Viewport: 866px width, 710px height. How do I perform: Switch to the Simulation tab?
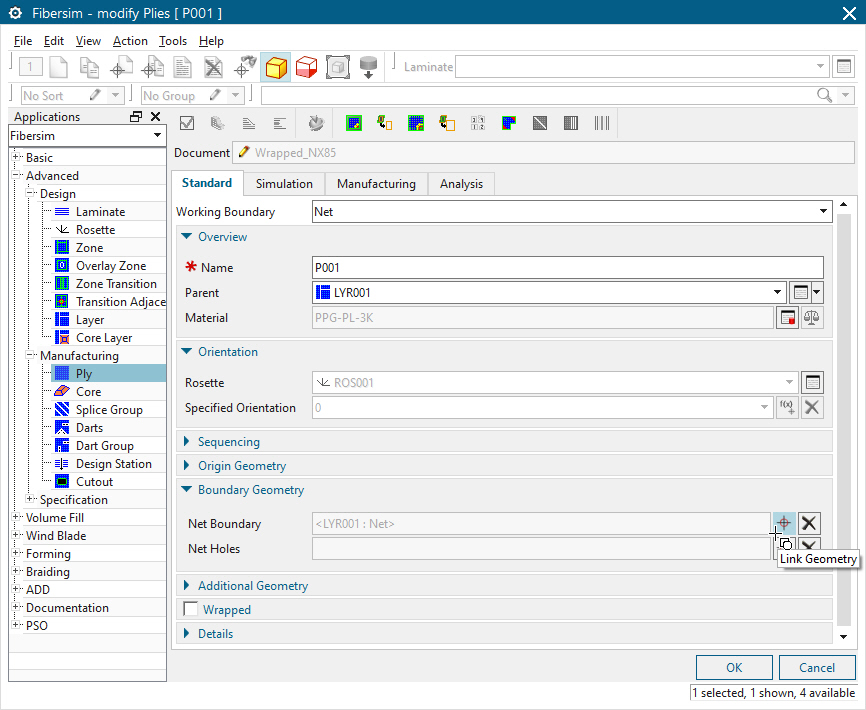click(284, 183)
